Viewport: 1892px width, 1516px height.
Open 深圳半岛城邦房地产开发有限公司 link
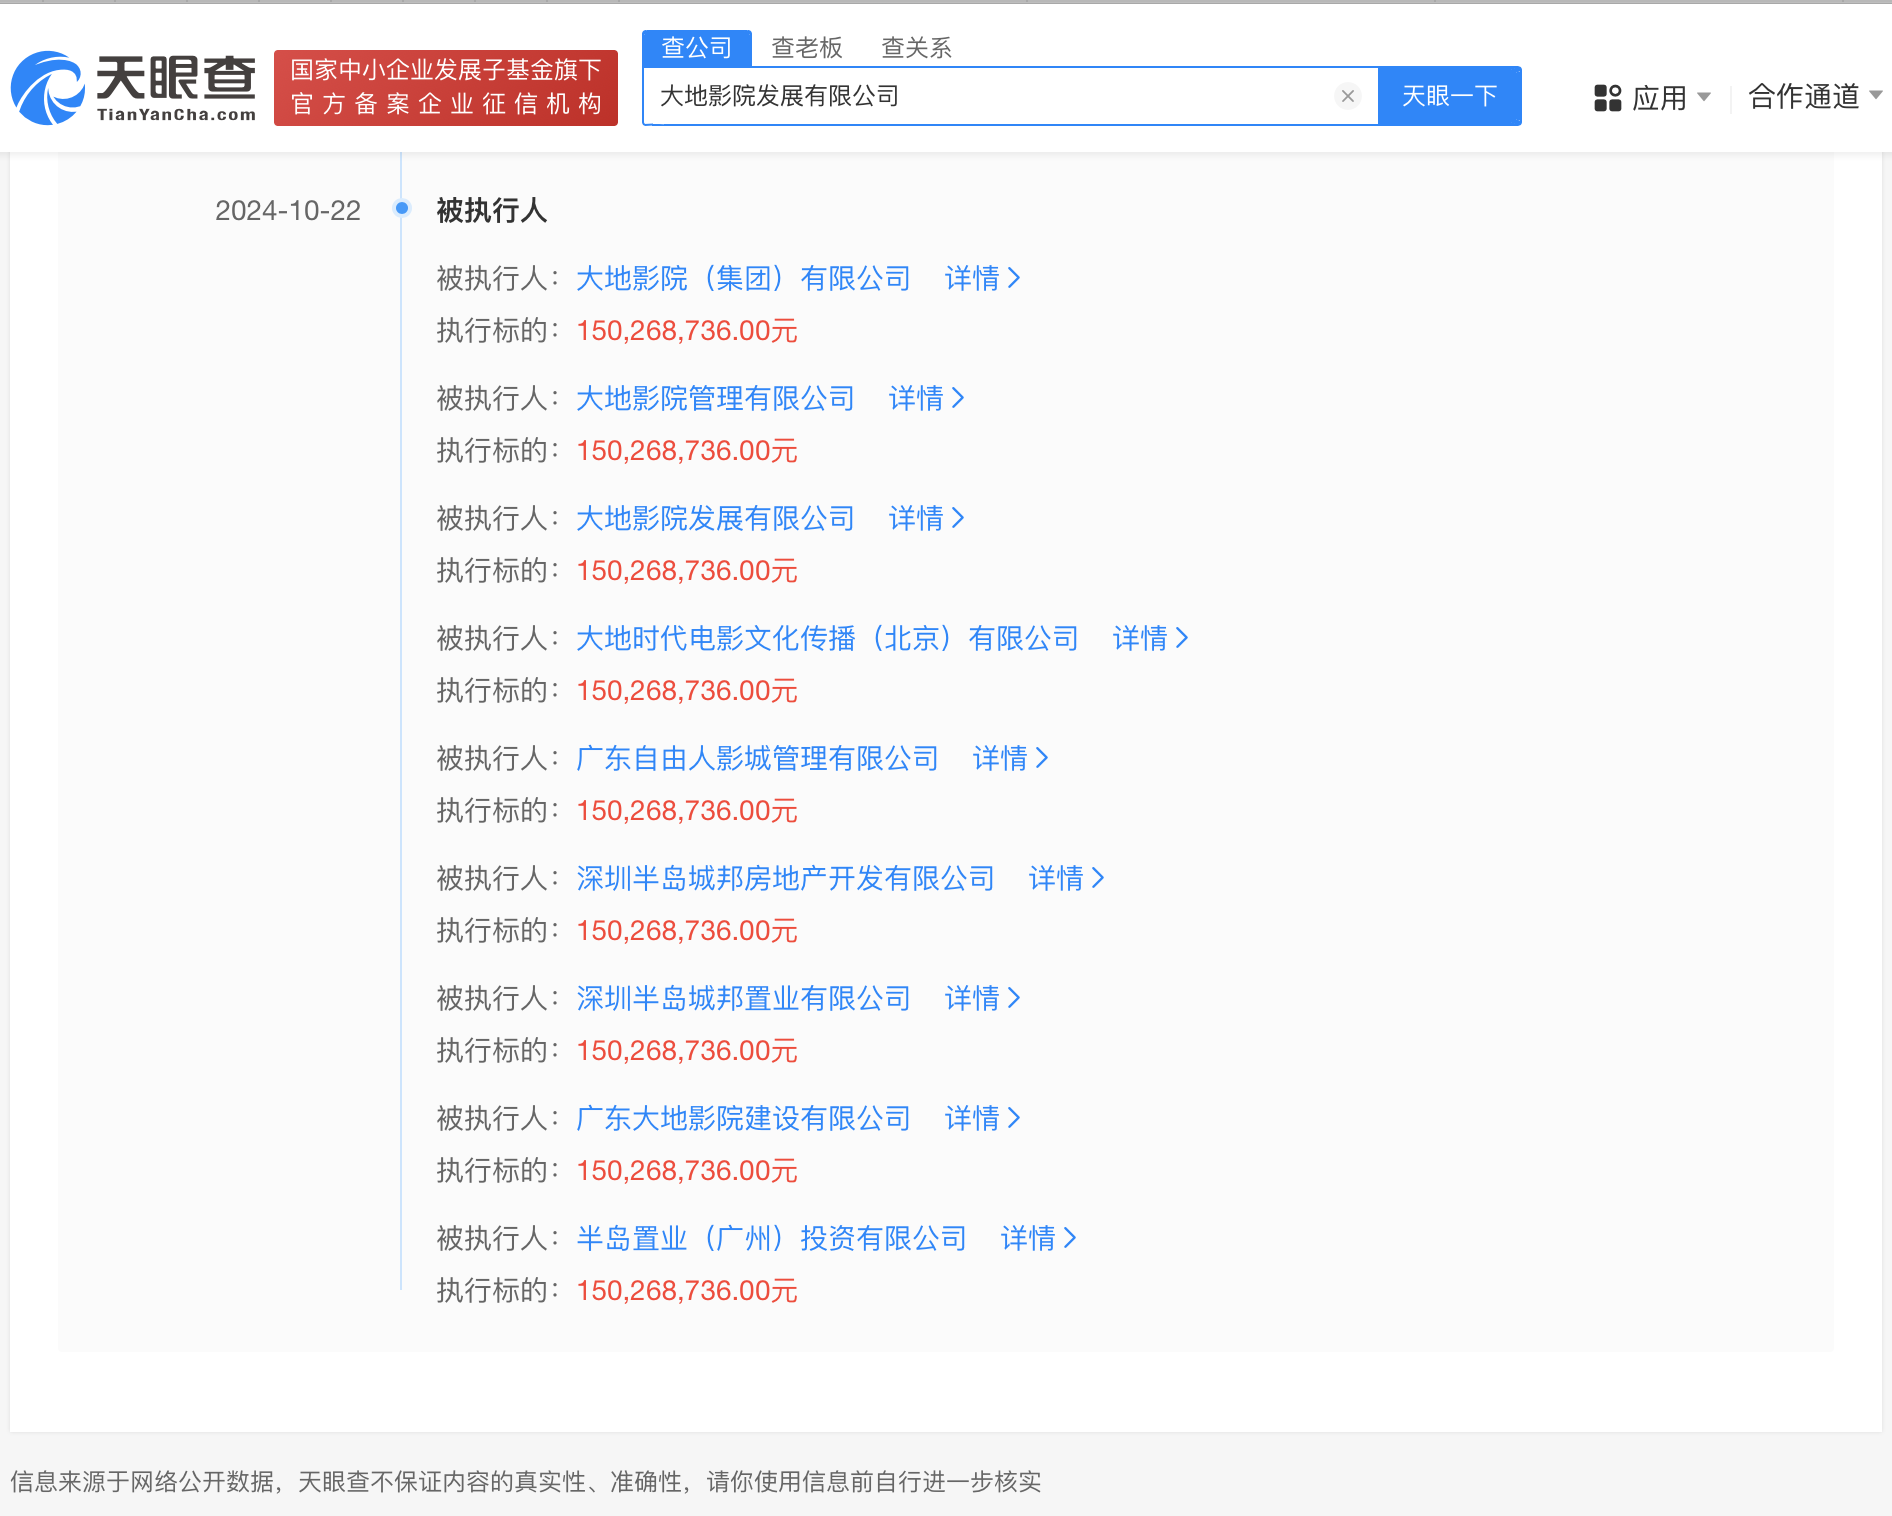785,878
